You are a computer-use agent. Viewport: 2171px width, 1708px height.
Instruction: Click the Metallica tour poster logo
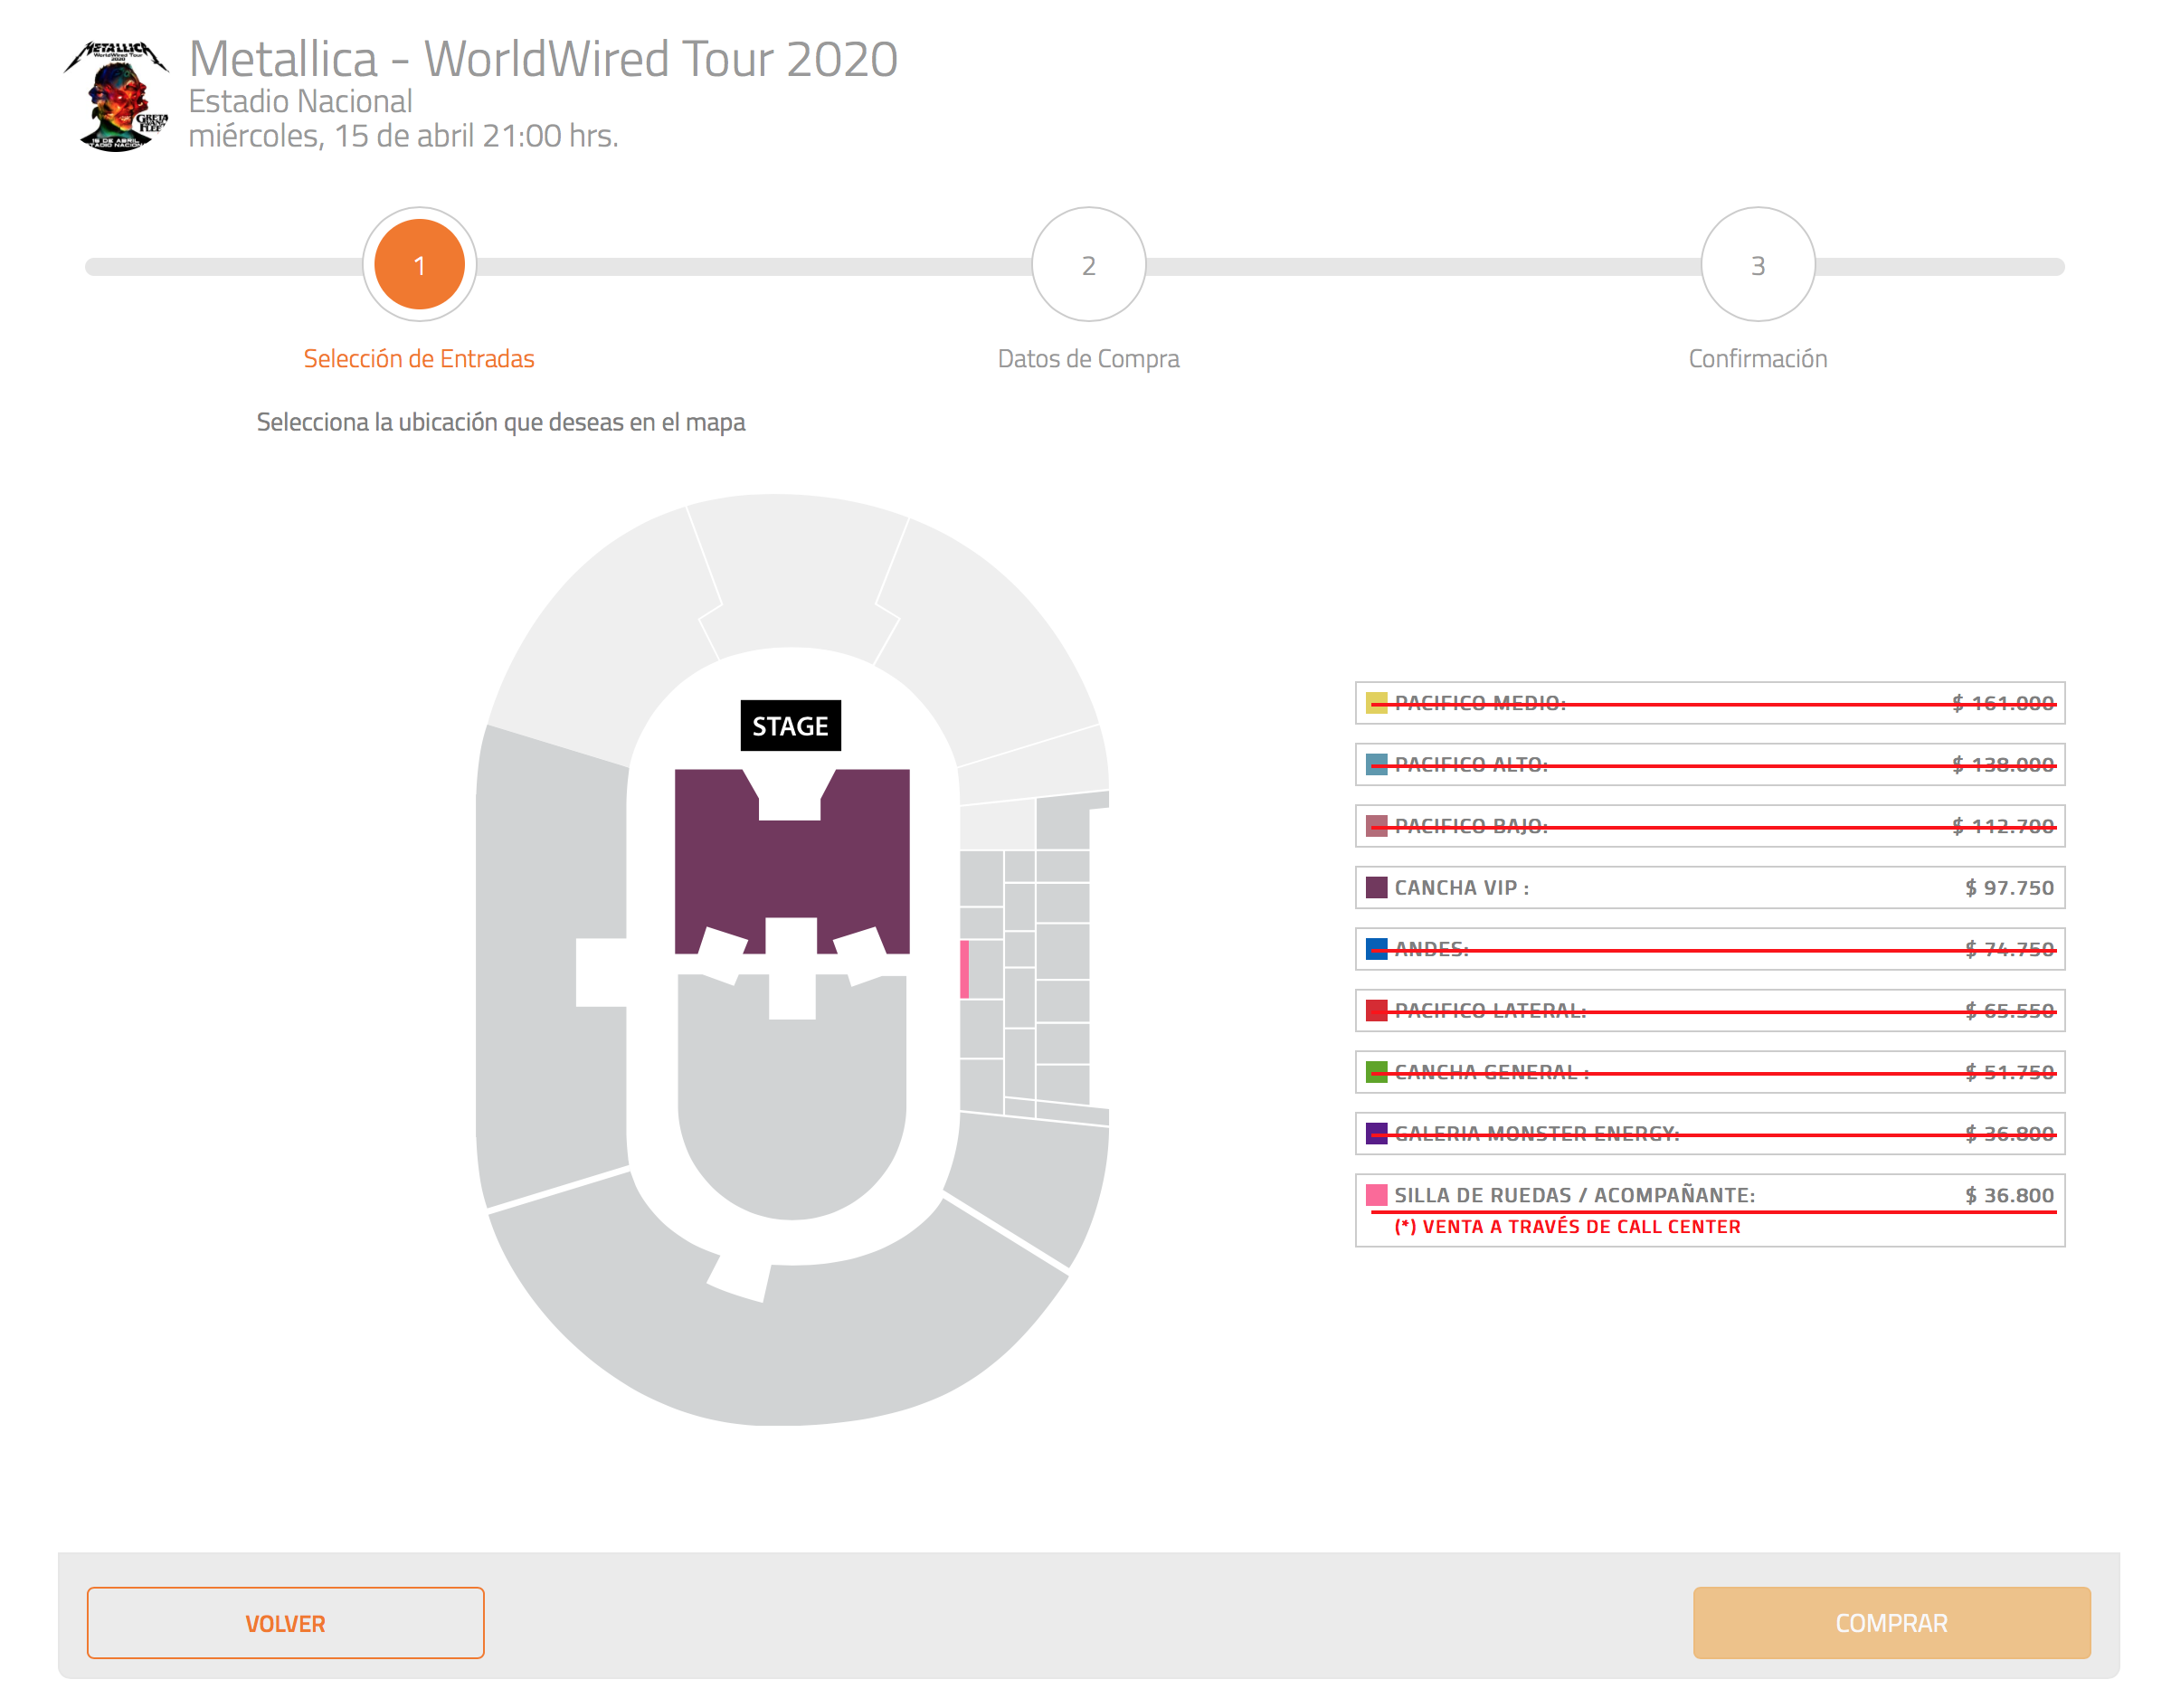coord(116,95)
